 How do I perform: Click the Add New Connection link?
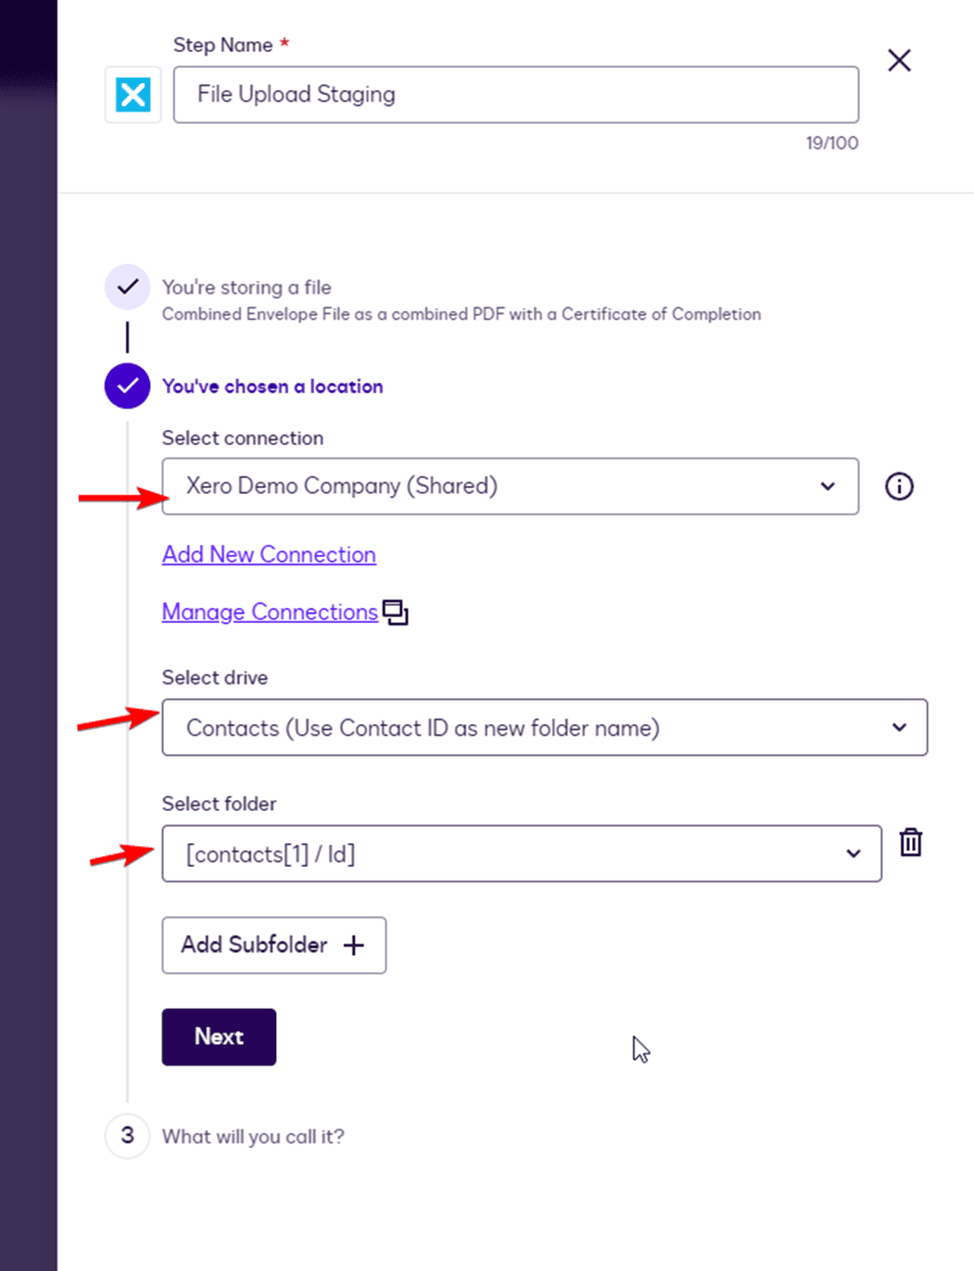tap(269, 555)
